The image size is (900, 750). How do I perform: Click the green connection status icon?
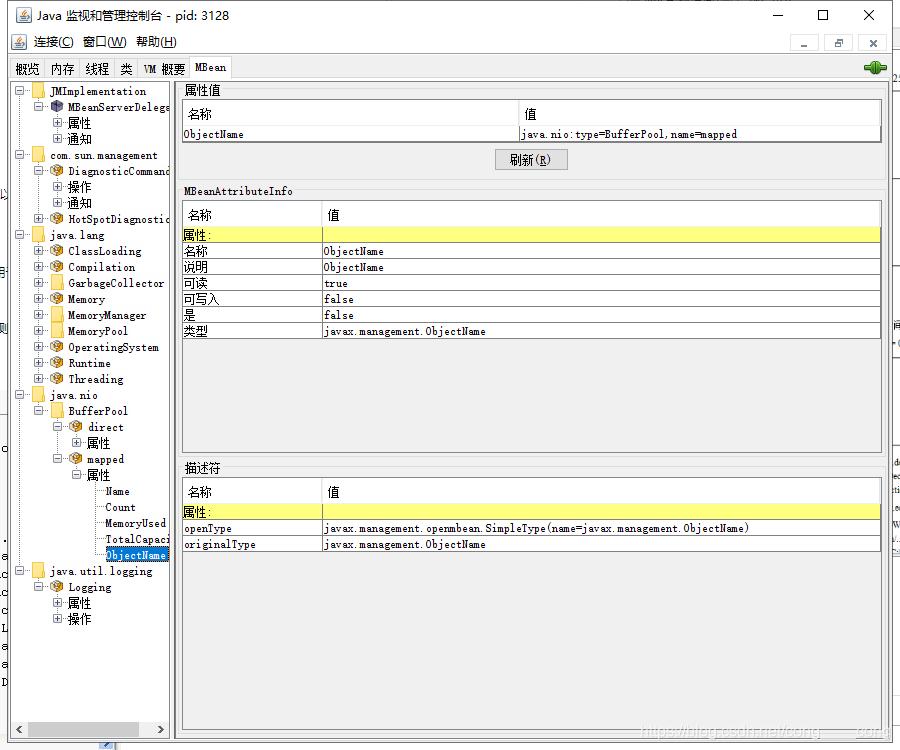[875, 68]
